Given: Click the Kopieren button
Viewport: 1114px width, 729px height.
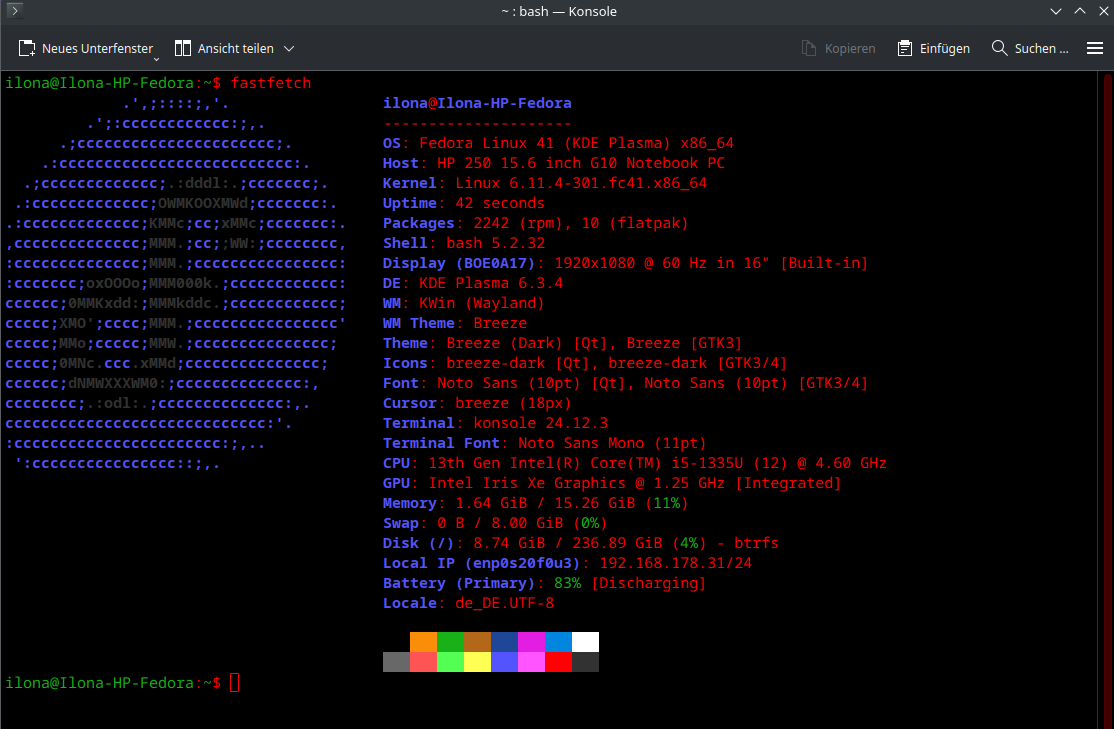Looking at the screenshot, I should [838, 48].
